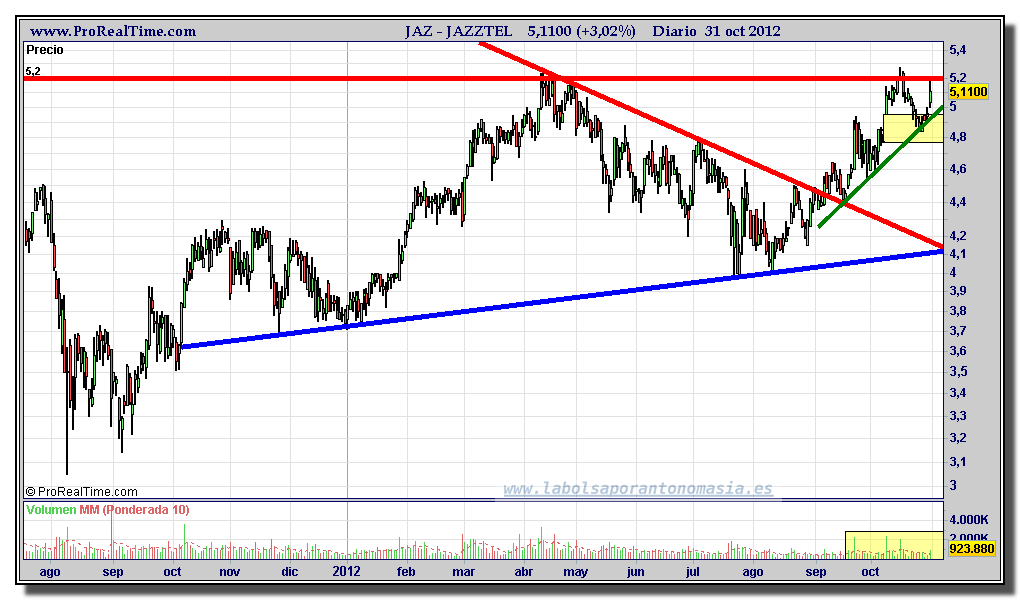Image resolution: width=1020 pixels, height=600 pixels.
Task: Click the JAZ - JAZZTEL title text
Action: pyautogui.click(x=458, y=31)
